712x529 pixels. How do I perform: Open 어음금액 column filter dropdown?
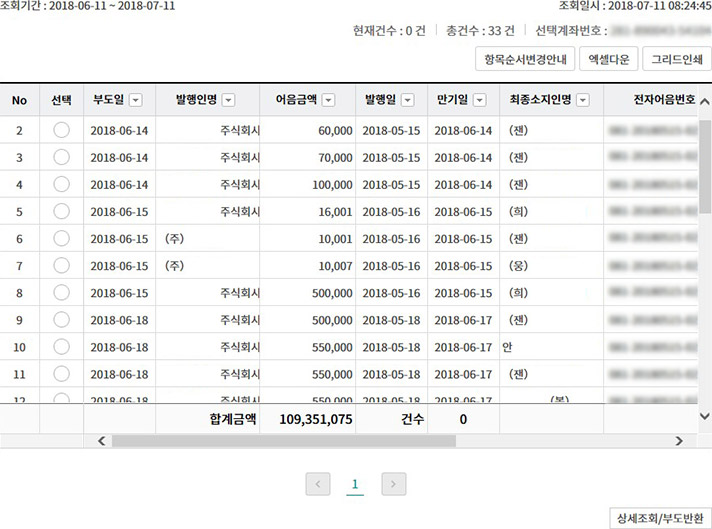329,100
